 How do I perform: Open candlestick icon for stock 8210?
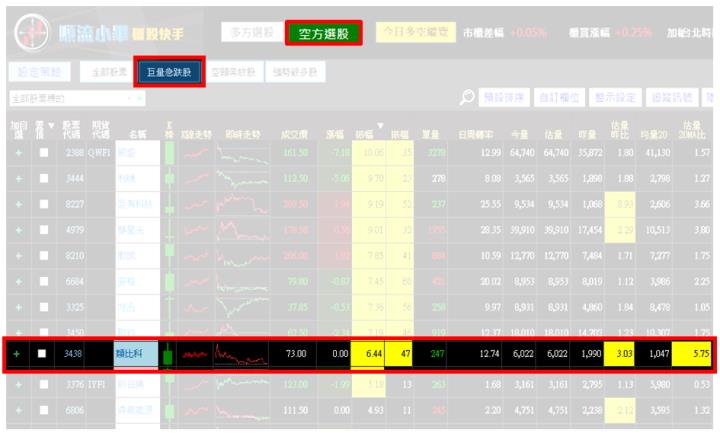pos(169,255)
